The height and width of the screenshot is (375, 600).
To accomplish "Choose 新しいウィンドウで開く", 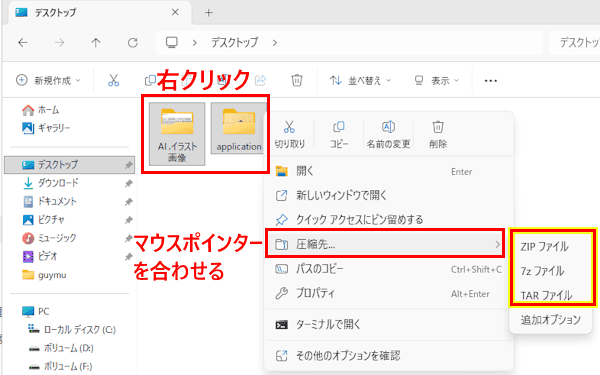I will 389,195.
